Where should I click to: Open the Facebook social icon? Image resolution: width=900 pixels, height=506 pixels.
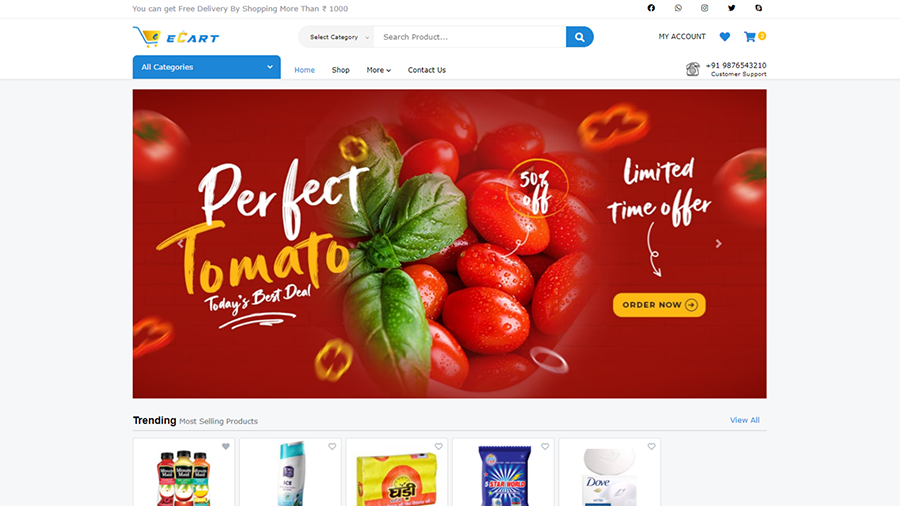pos(651,8)
